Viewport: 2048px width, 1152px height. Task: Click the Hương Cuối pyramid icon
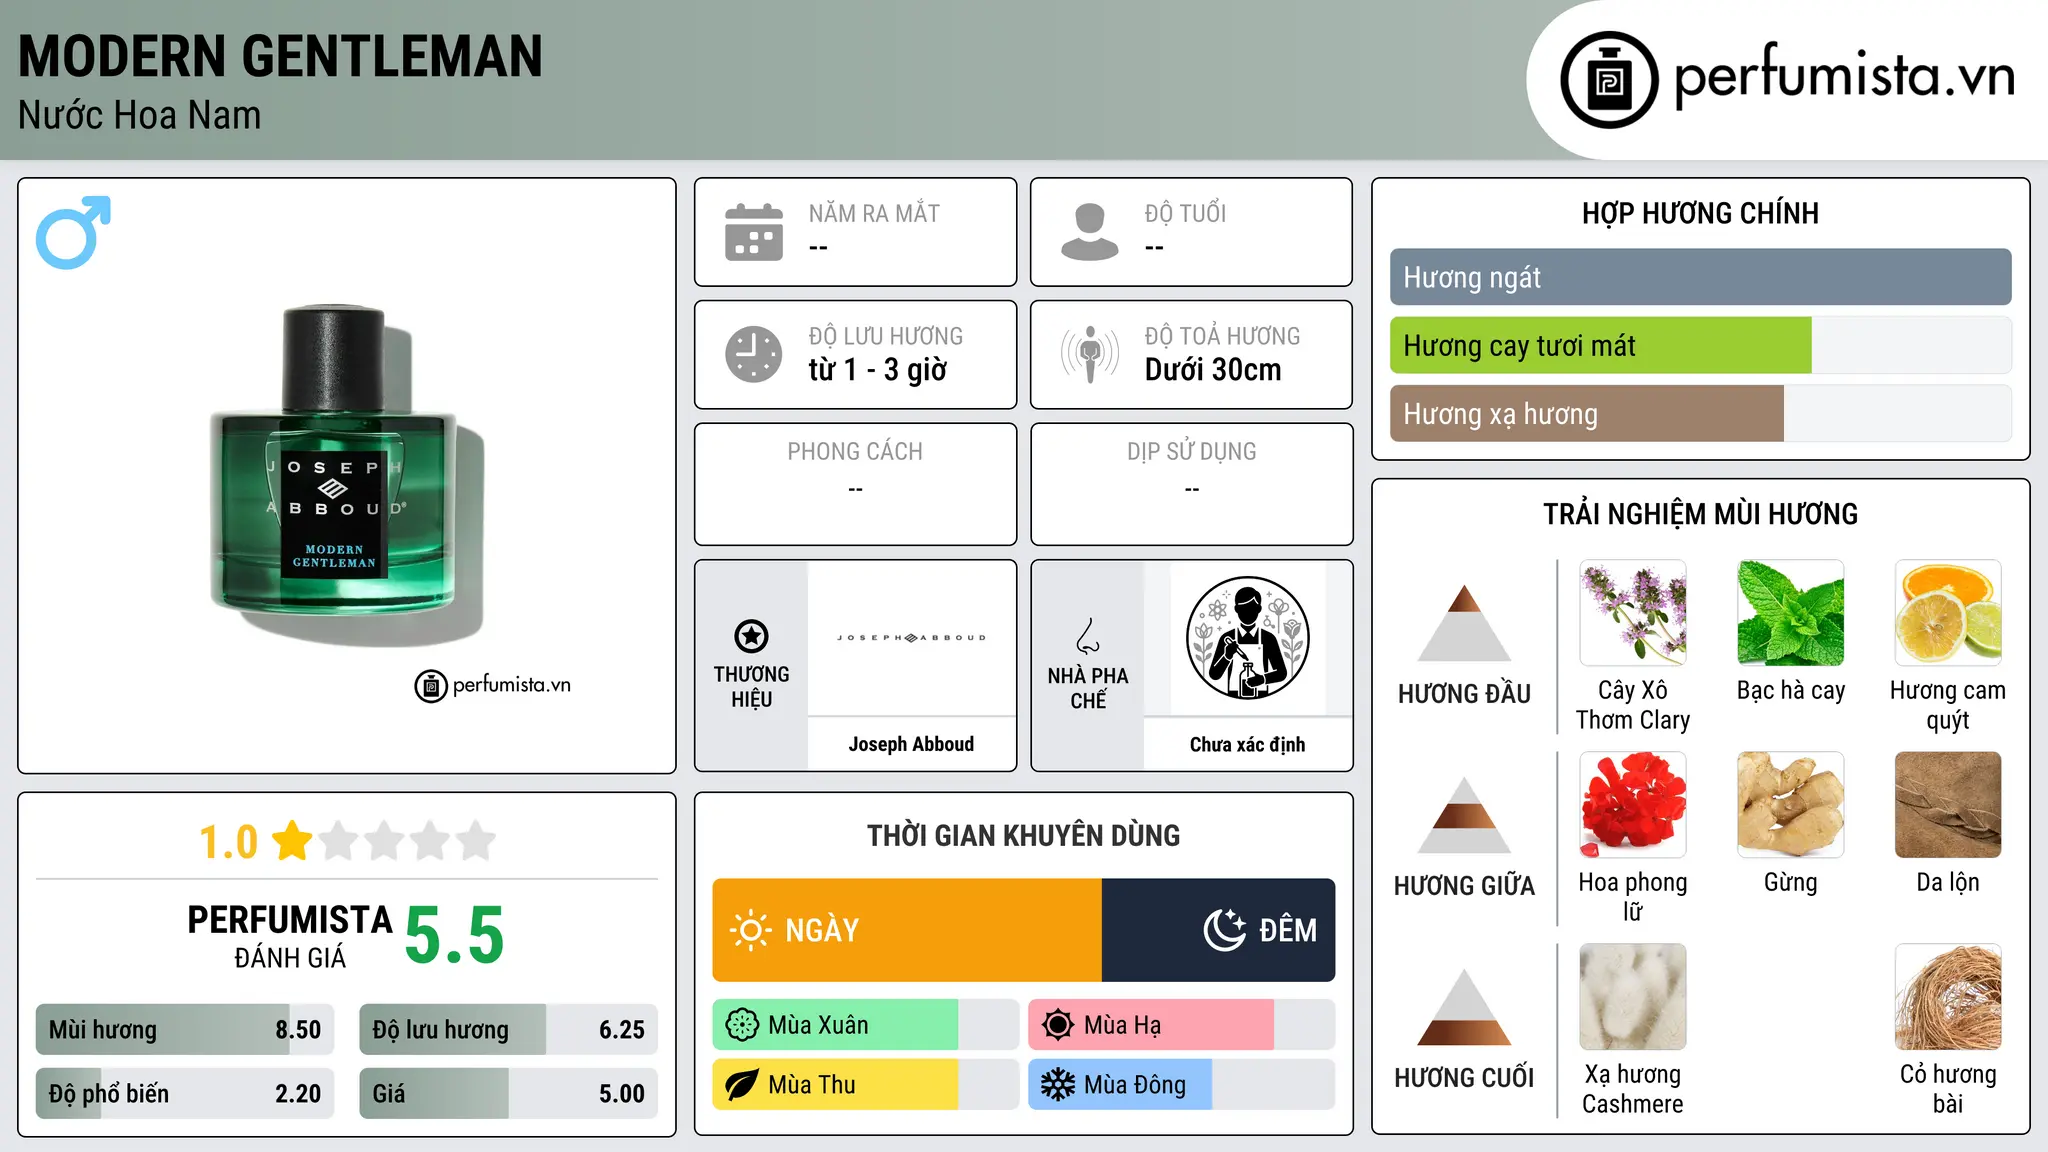coord(1464,1007)
